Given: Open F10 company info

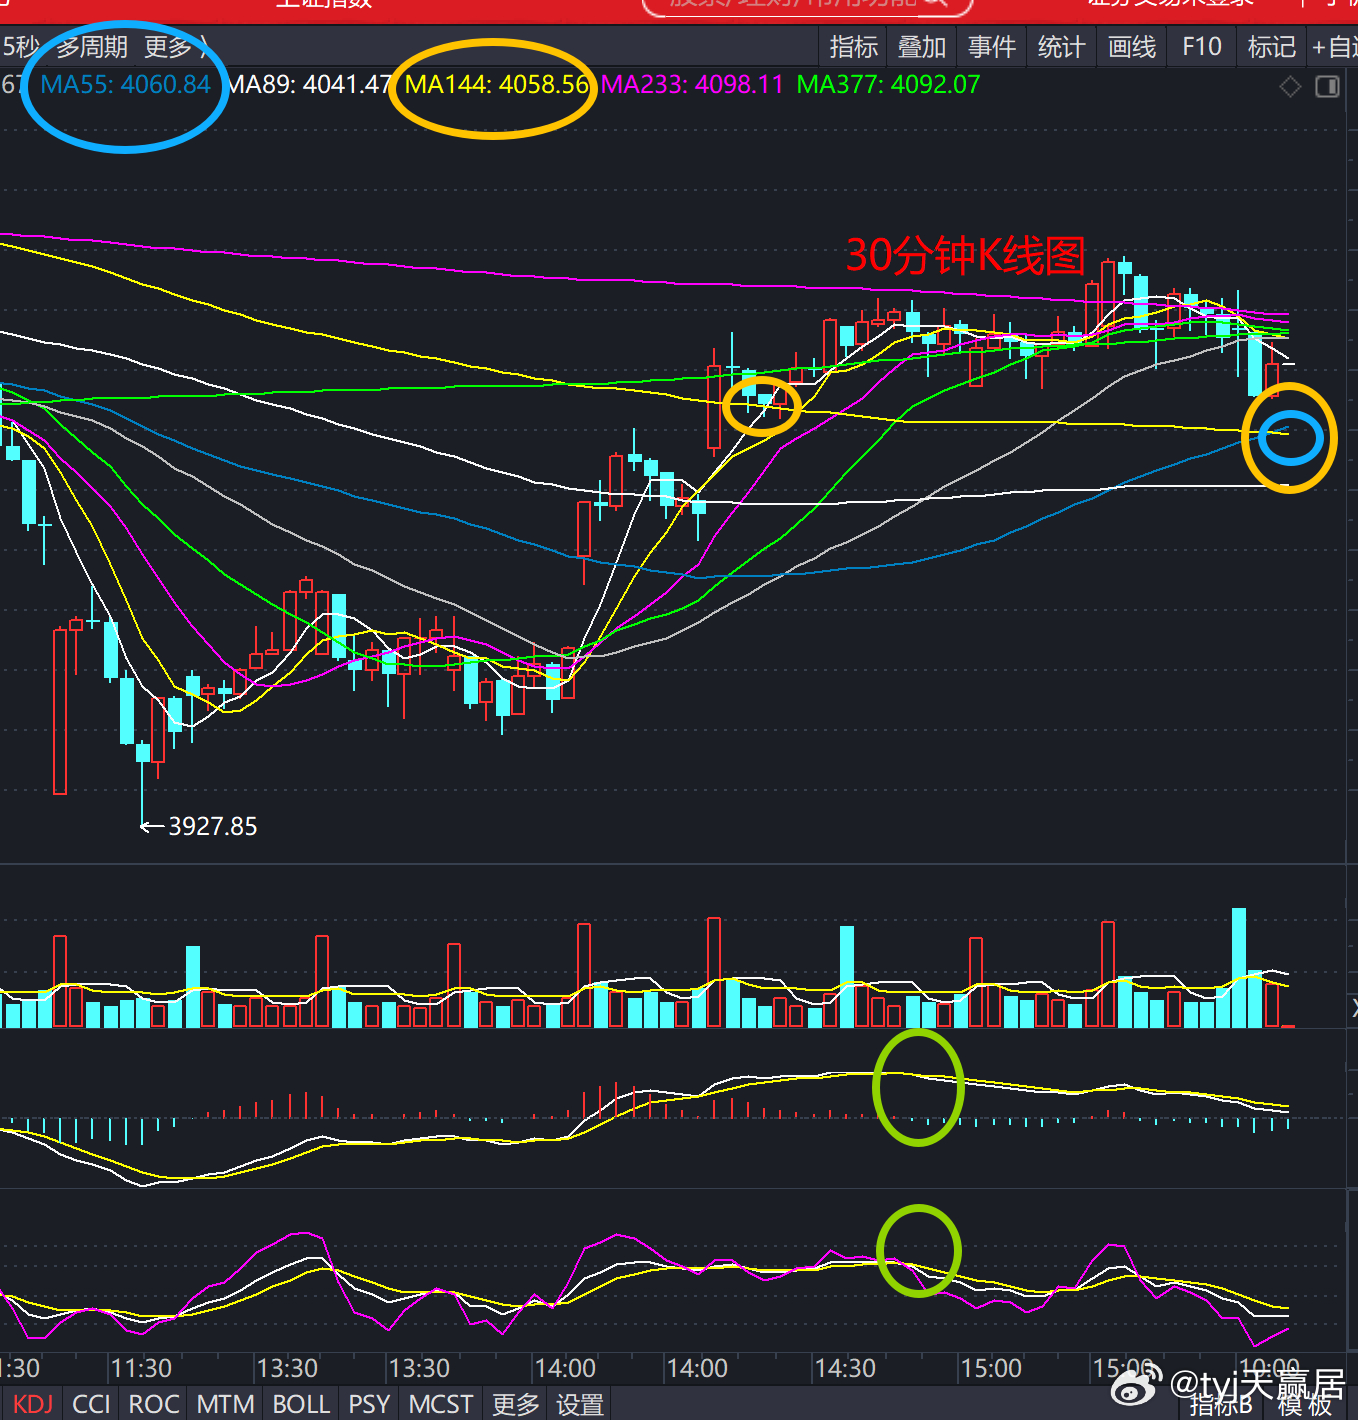Looking at the screenshot, I should [x=1201, y=47].
